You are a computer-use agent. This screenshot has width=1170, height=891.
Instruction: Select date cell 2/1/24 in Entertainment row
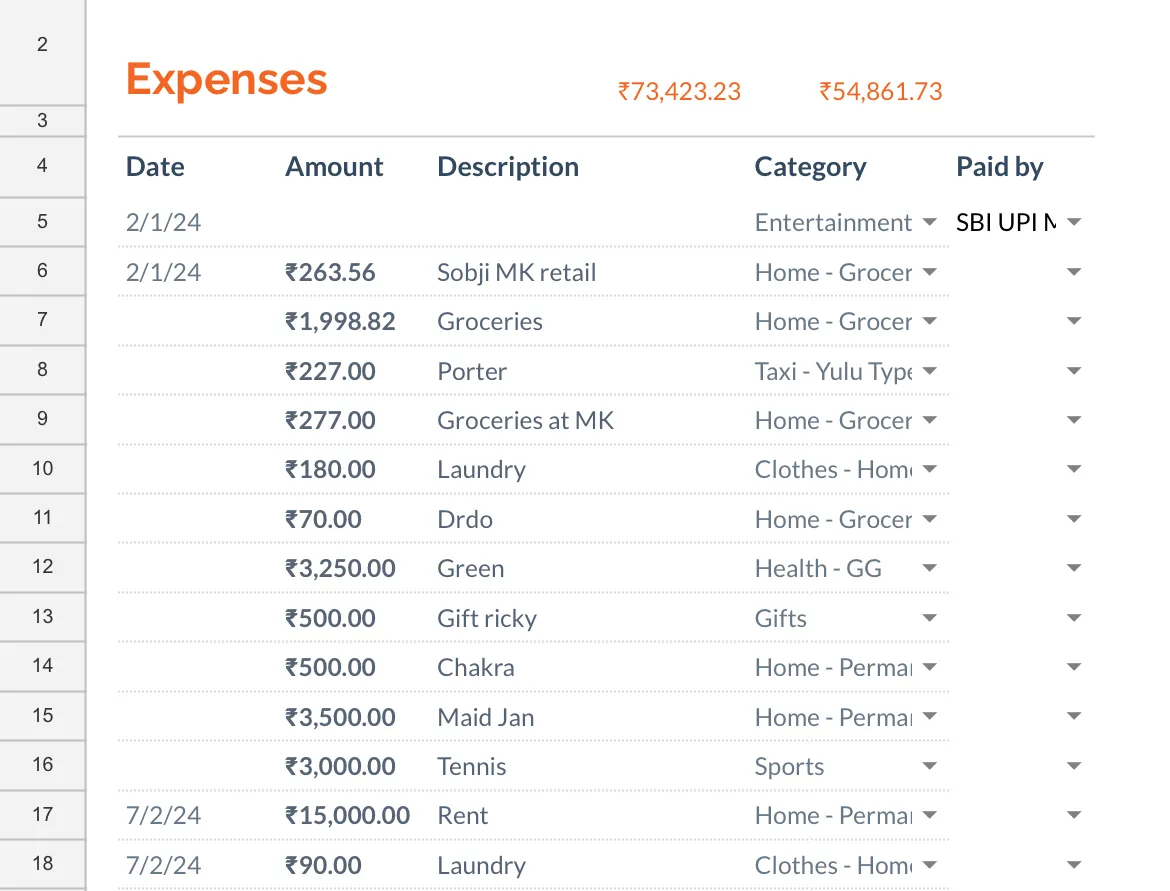(x=163, y=222)
